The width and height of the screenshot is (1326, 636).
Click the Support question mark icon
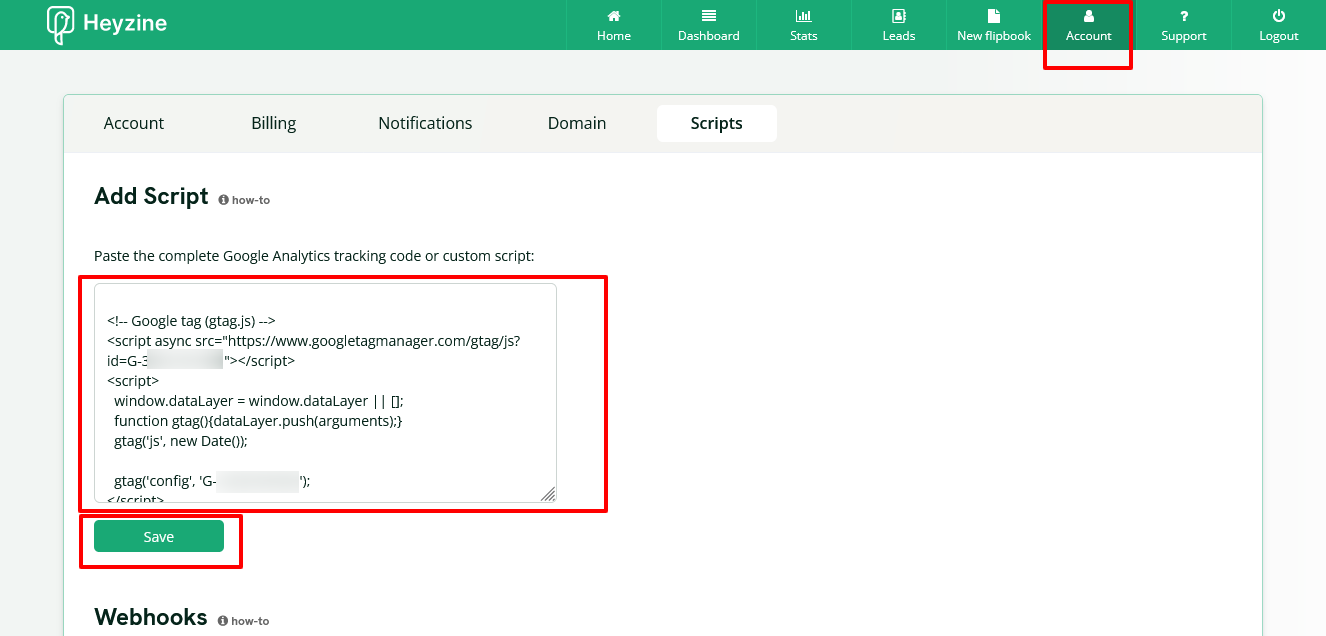1184,16
